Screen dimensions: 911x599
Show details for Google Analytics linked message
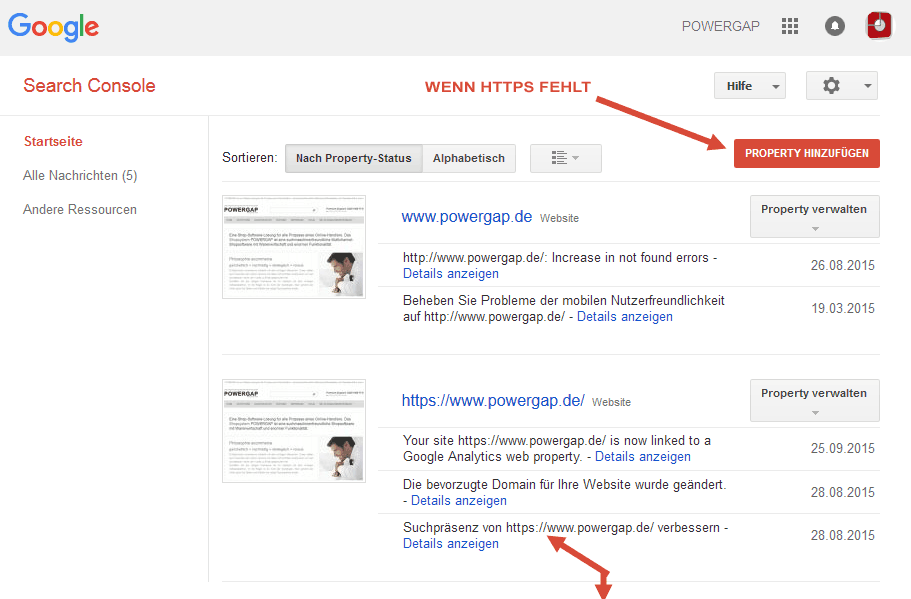643,457
